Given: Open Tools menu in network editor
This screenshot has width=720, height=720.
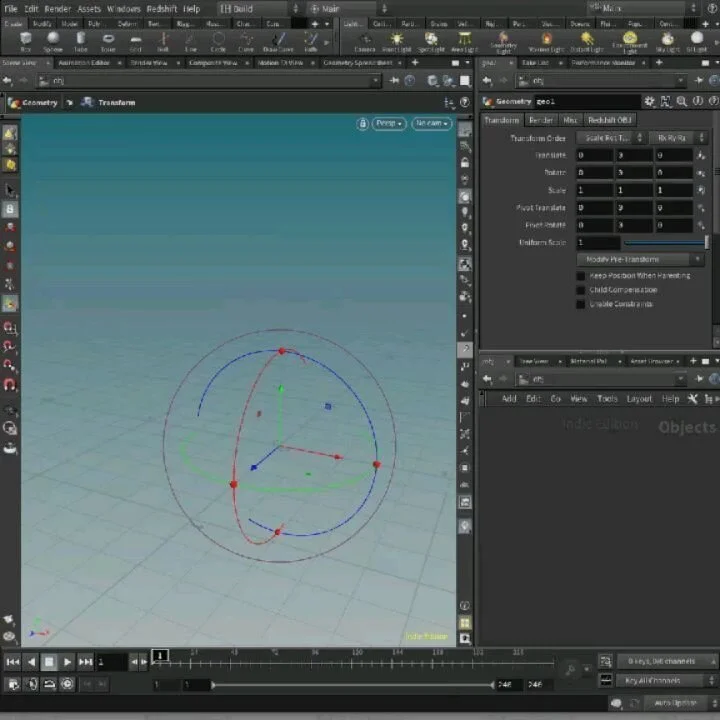Looking at the screenshot, I should pyautogui.click(x=607, y=399).
